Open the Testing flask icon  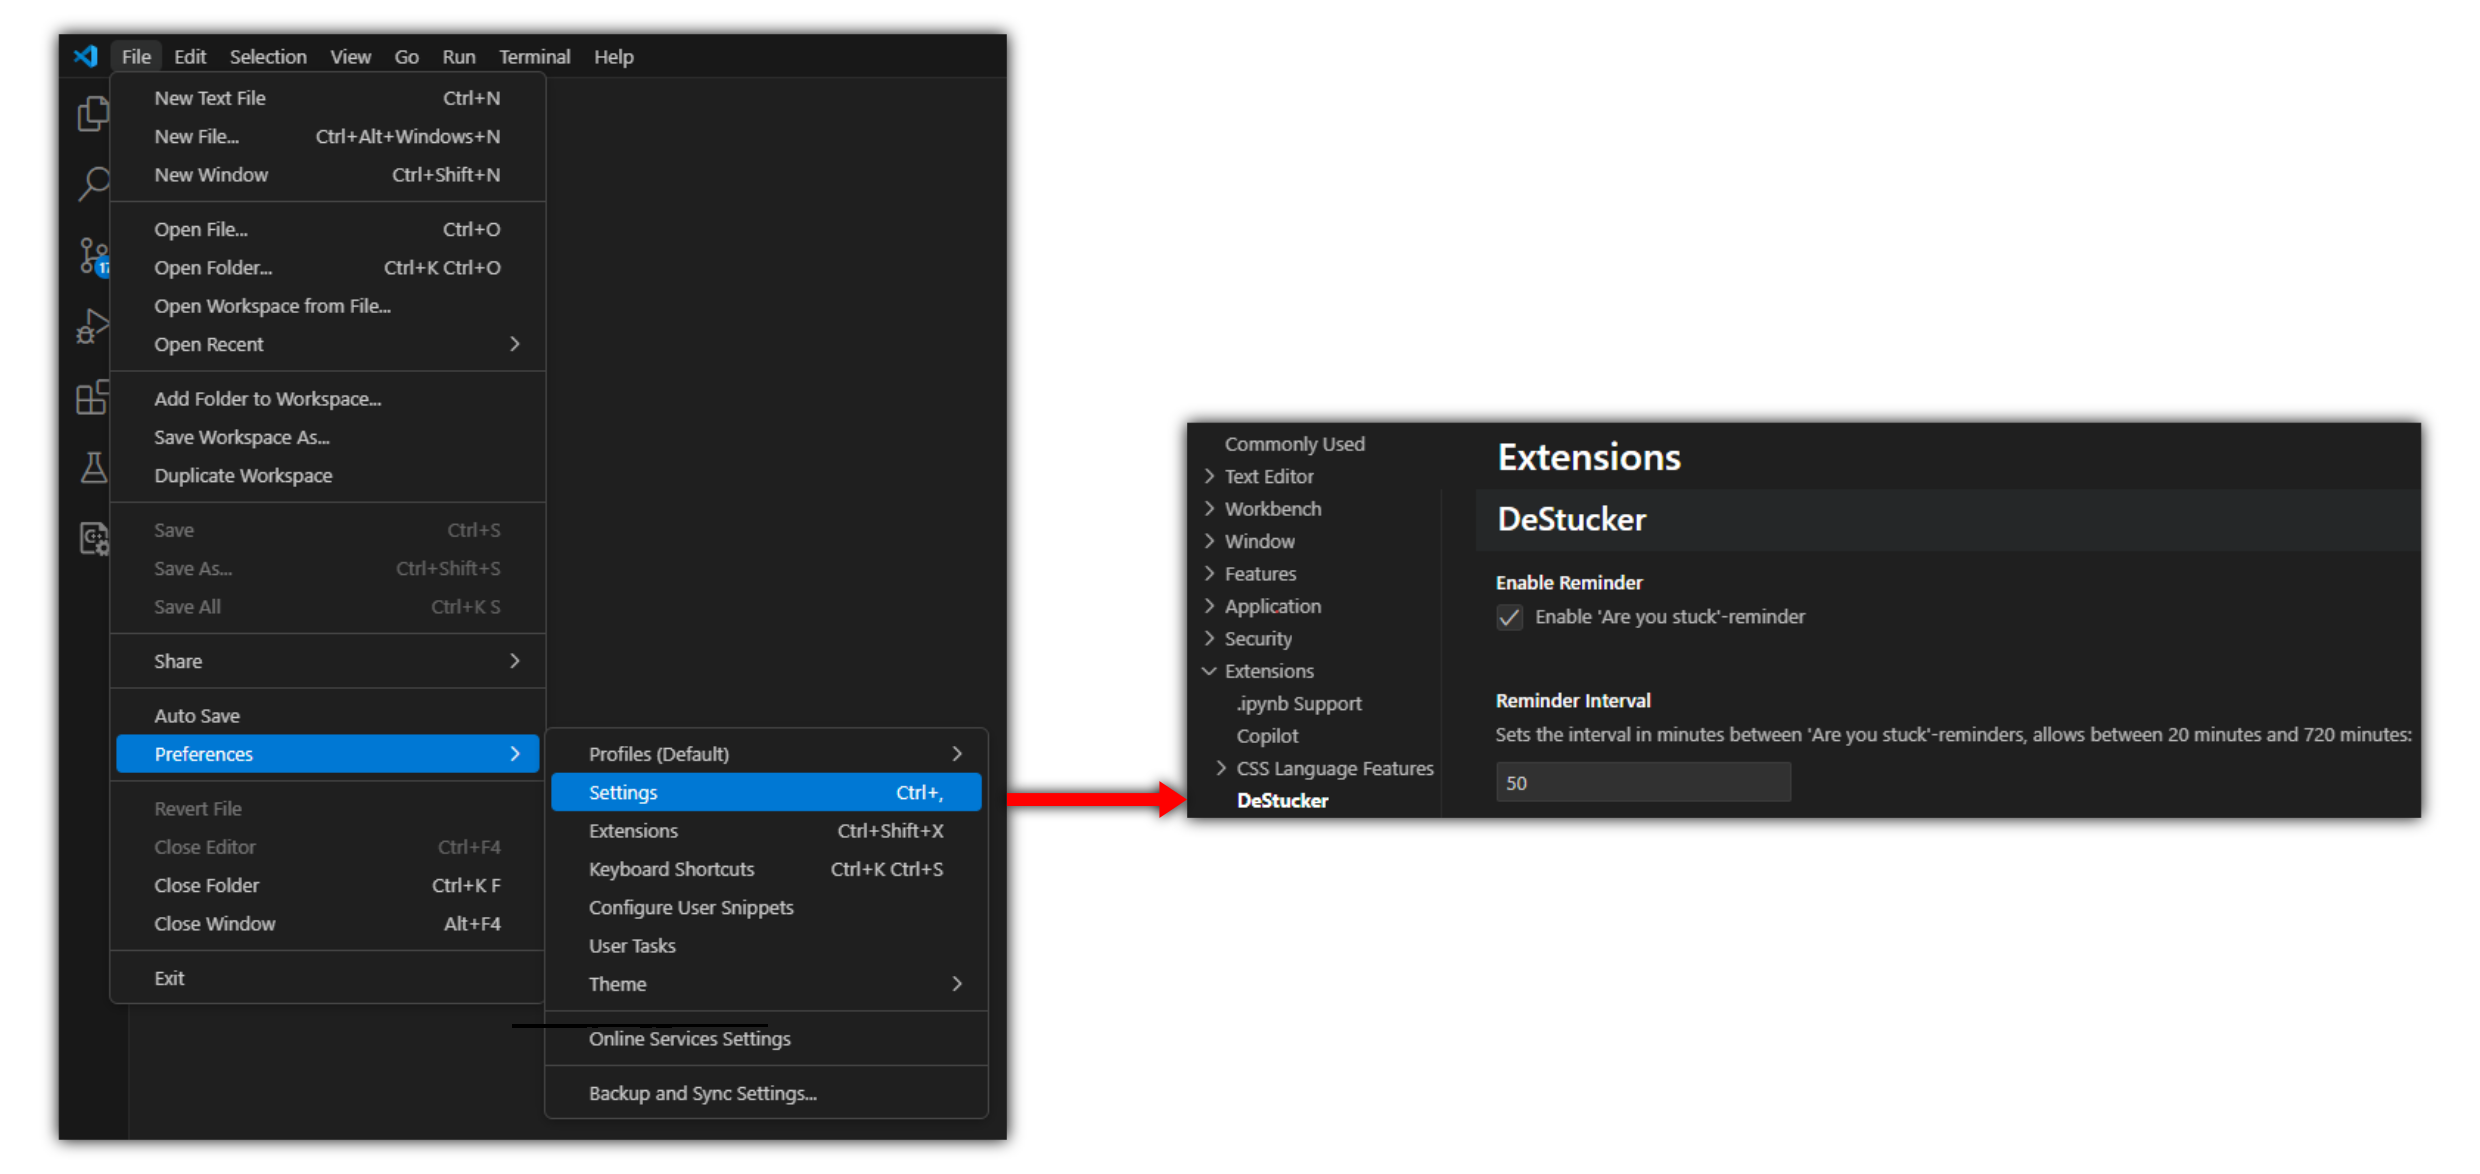(92, 467)
